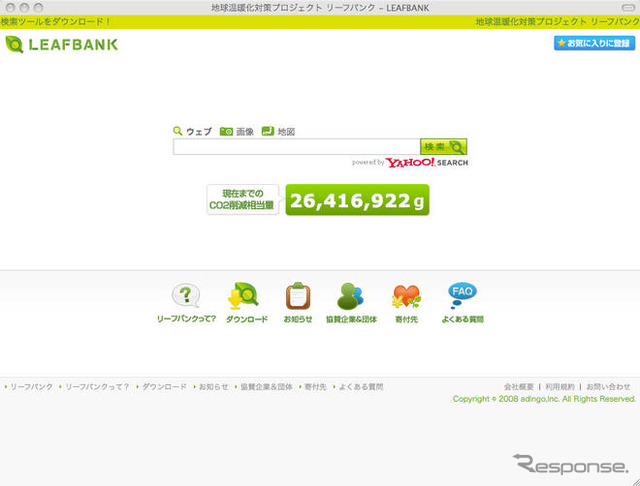Open お問い合わせ contact link
Viewport: 640px width, 486px height.
[608, 386]
